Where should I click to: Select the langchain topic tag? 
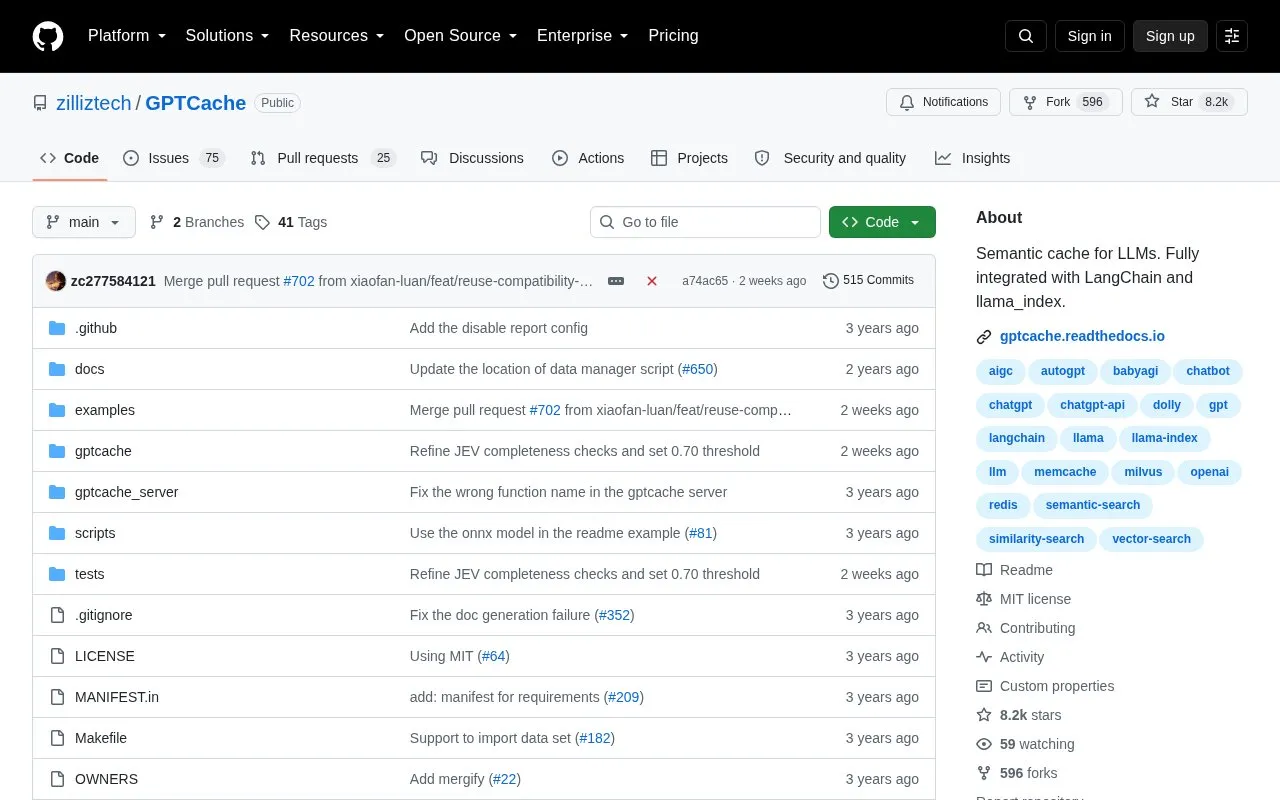pyautogui.click(x=1017, y=438)
